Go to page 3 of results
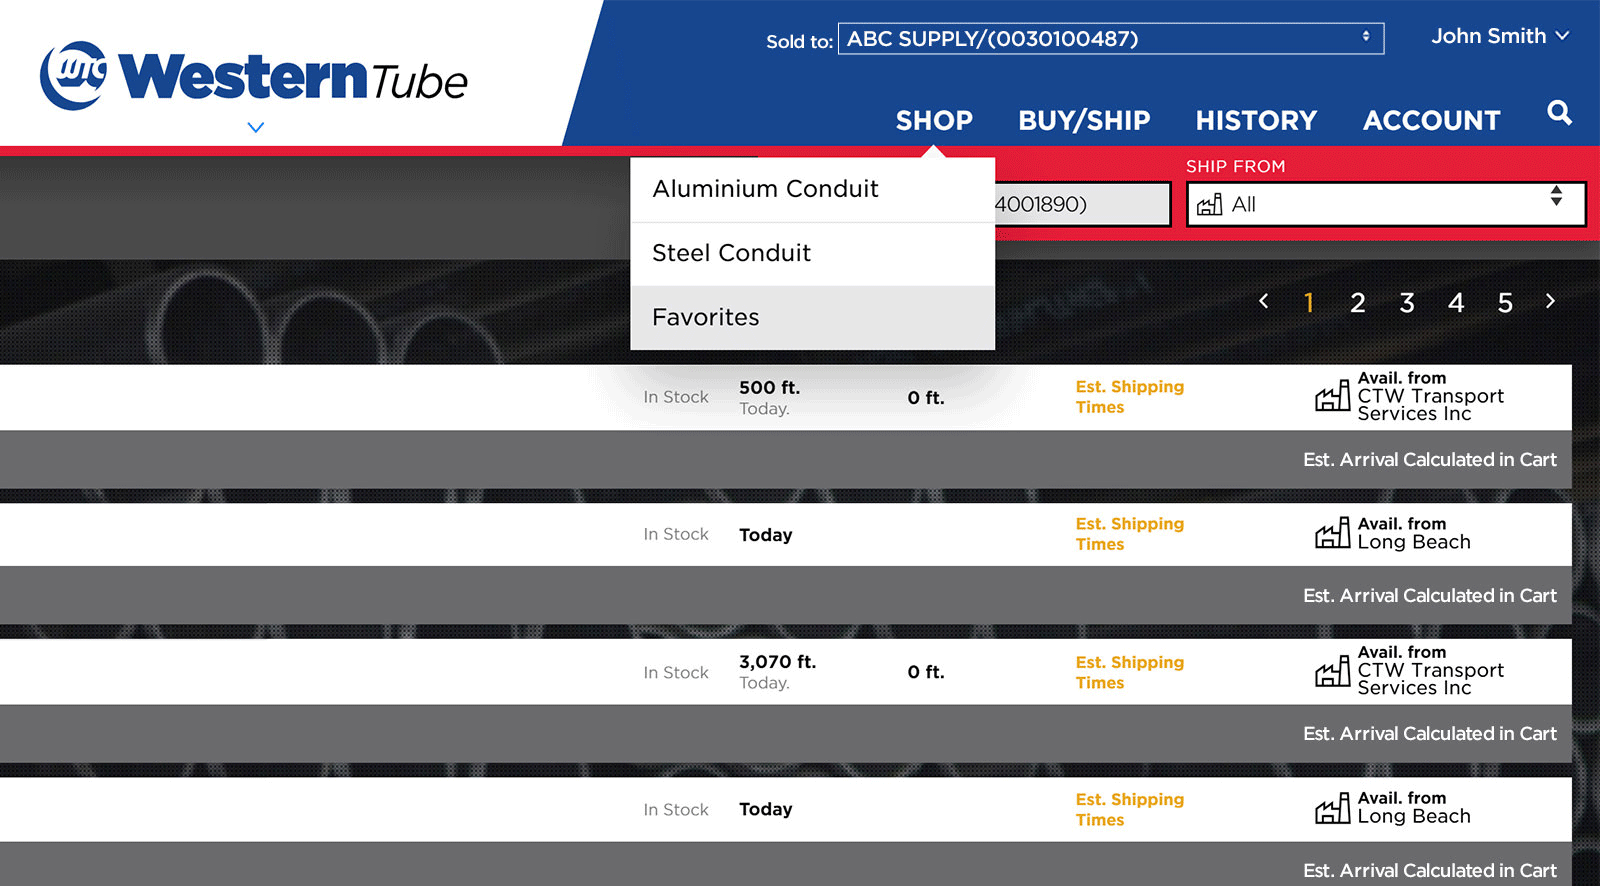 1407,303
